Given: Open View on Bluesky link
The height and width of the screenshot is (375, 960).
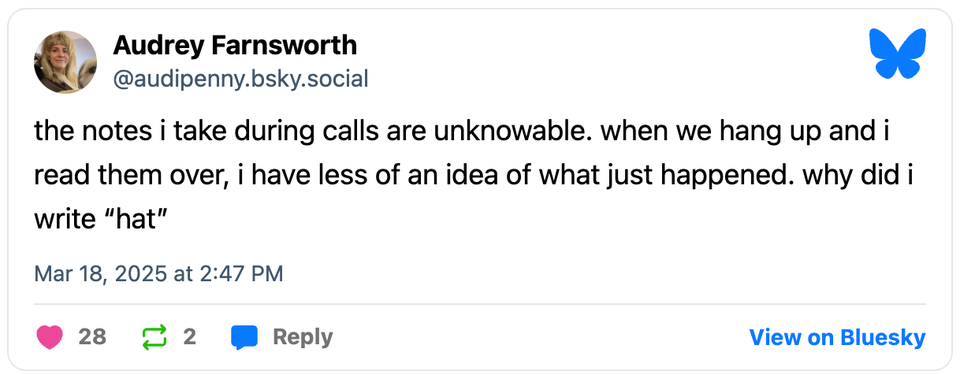Looking at the screenshot, I should (x=838, y=337).
